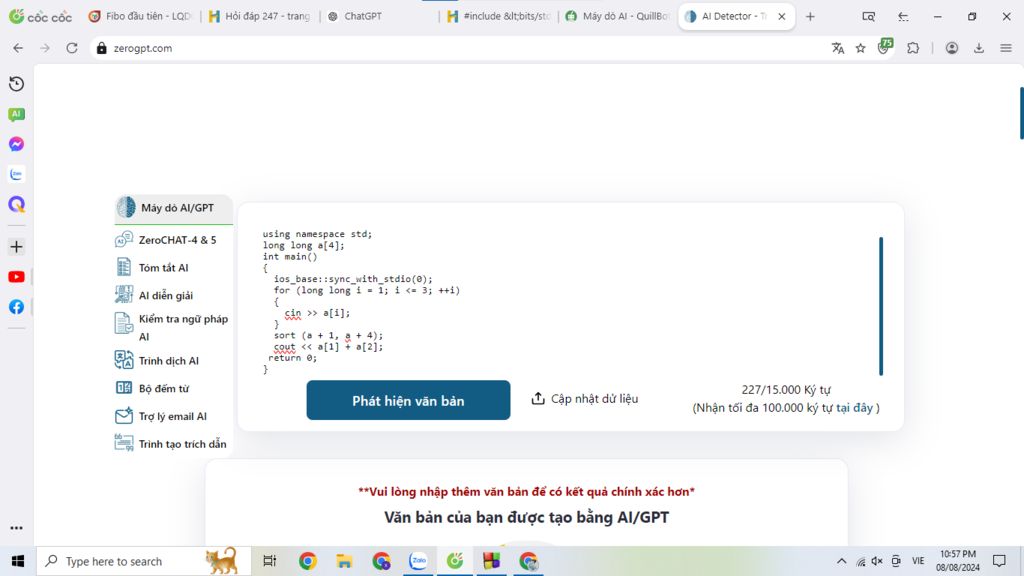Open a new browser tab
The height and width of the screenshot is (576, 1024).
pyautogui.click(x=810, y=16)
